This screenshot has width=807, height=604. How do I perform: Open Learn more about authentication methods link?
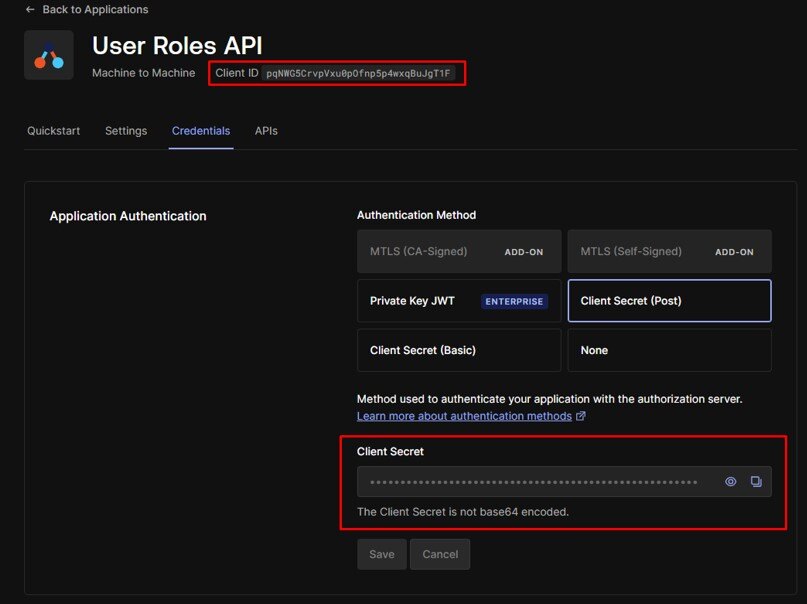click(x=464, y=416)
